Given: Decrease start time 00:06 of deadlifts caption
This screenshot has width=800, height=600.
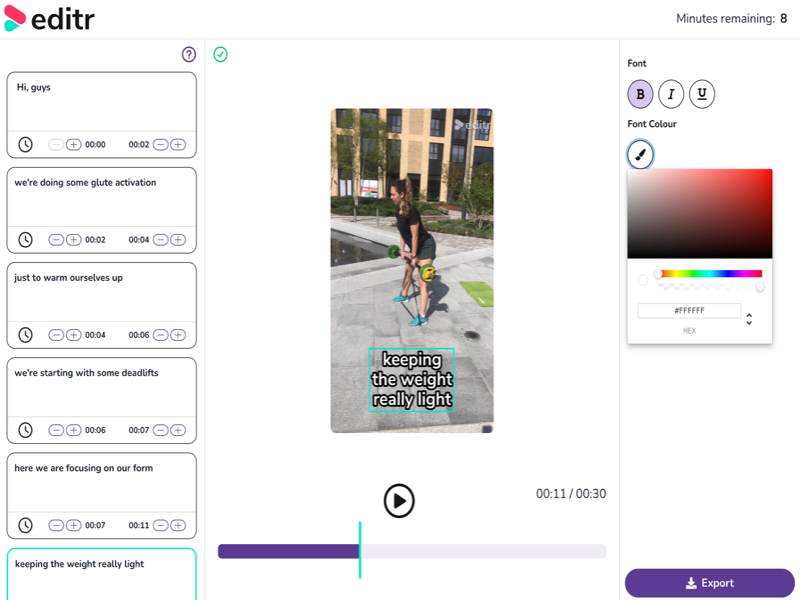Looking at the screenshot, I should 56,430.
